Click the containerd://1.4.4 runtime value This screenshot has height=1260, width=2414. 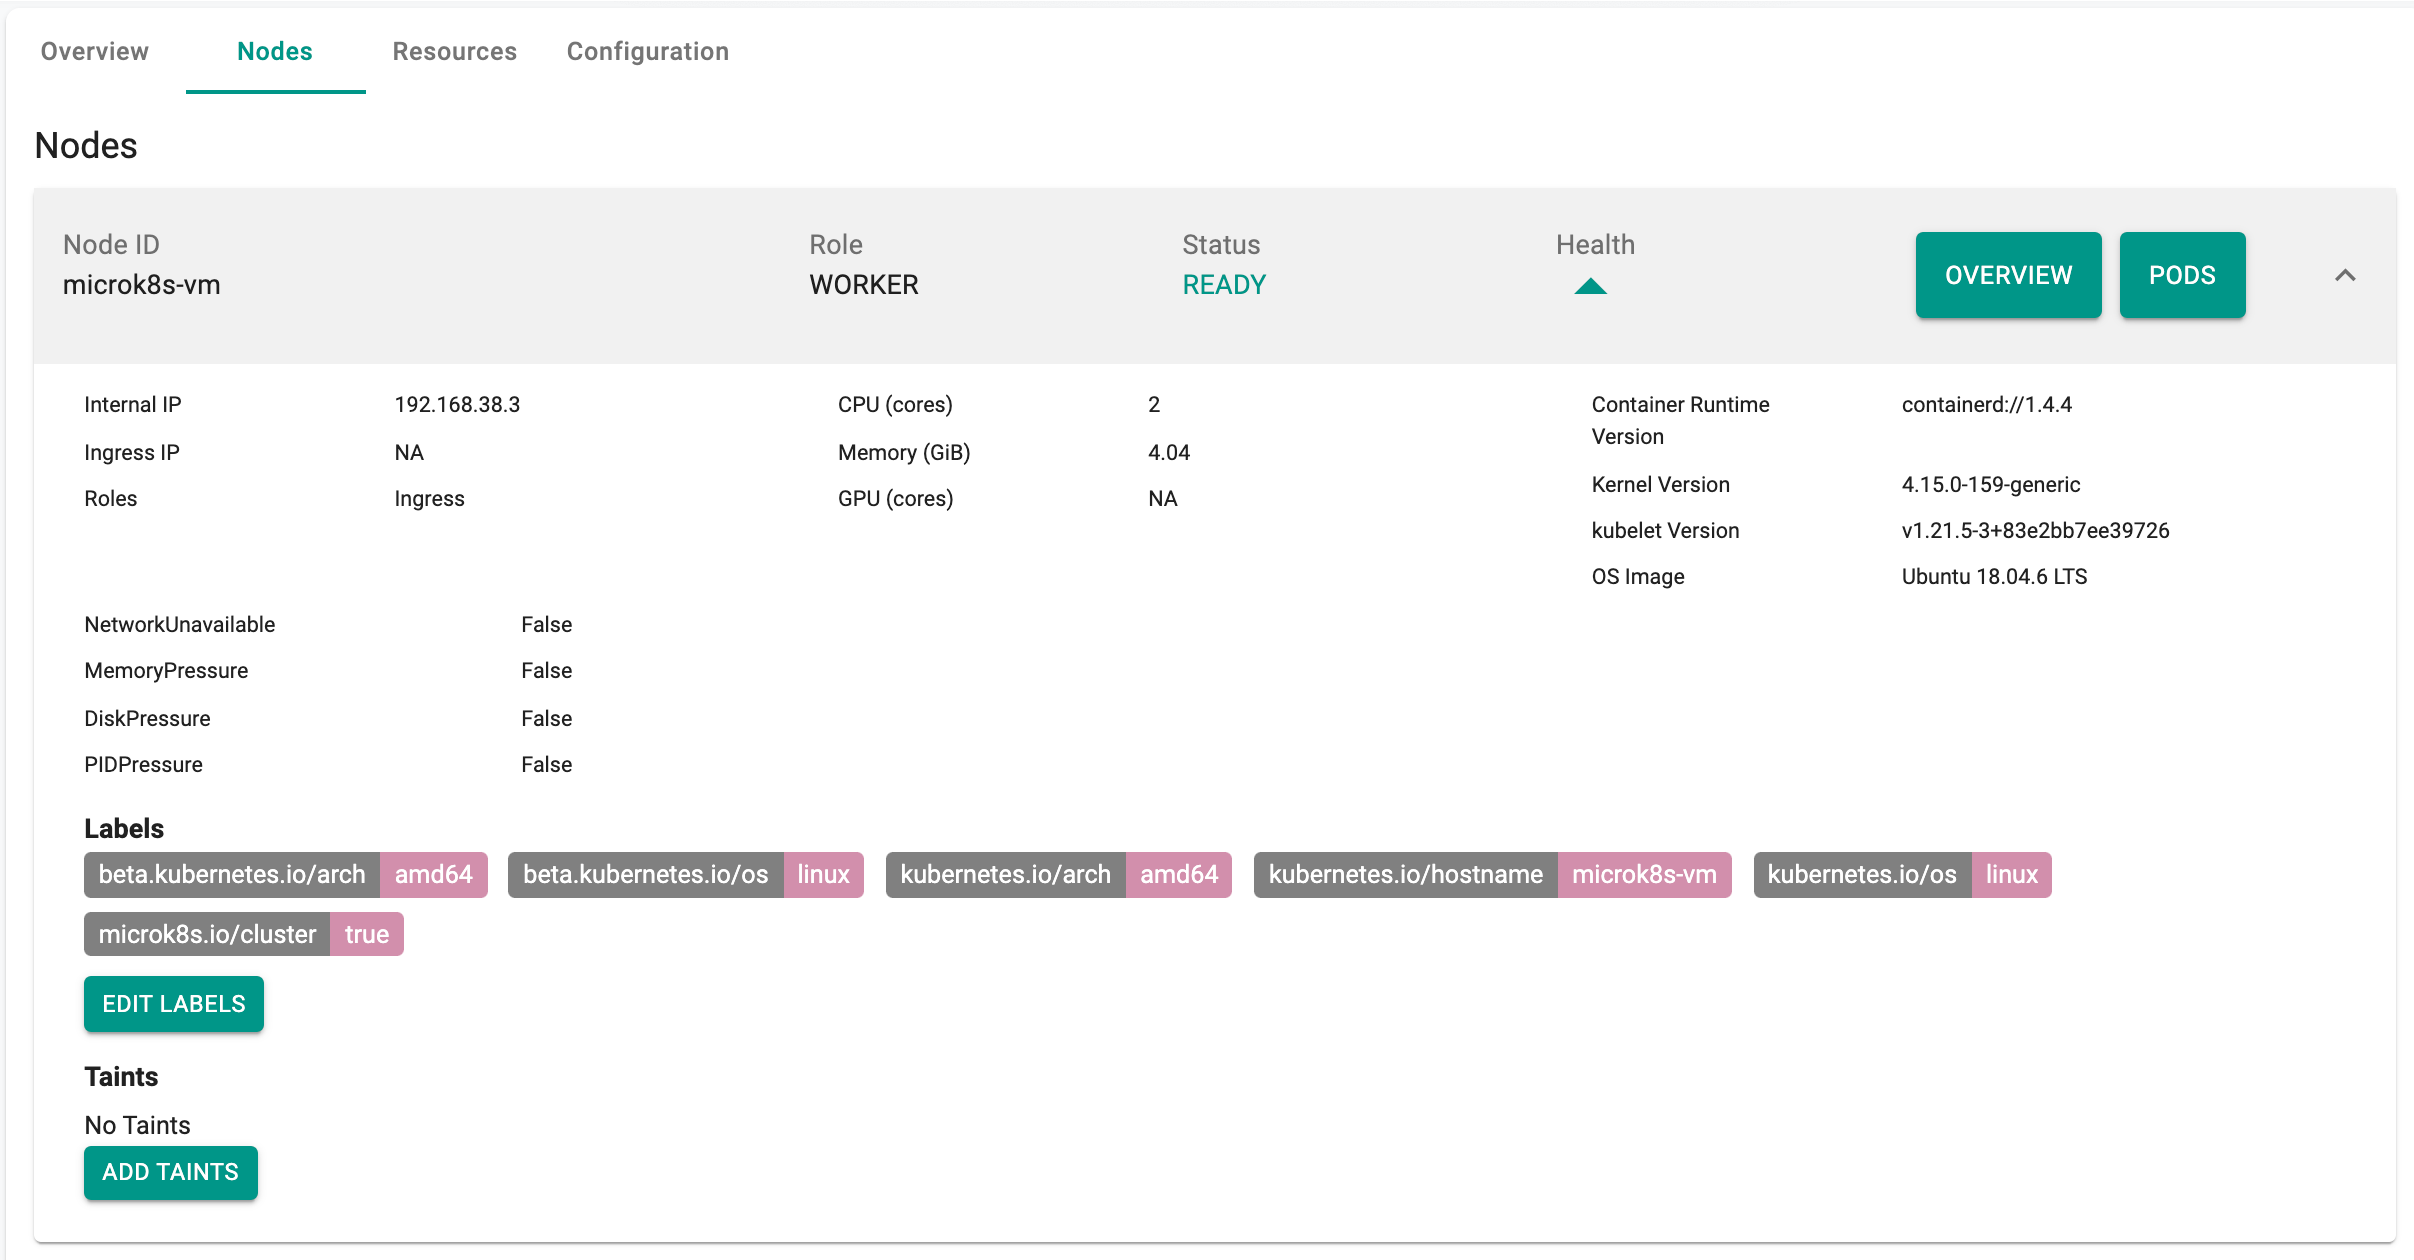(x=1986, y=404)
